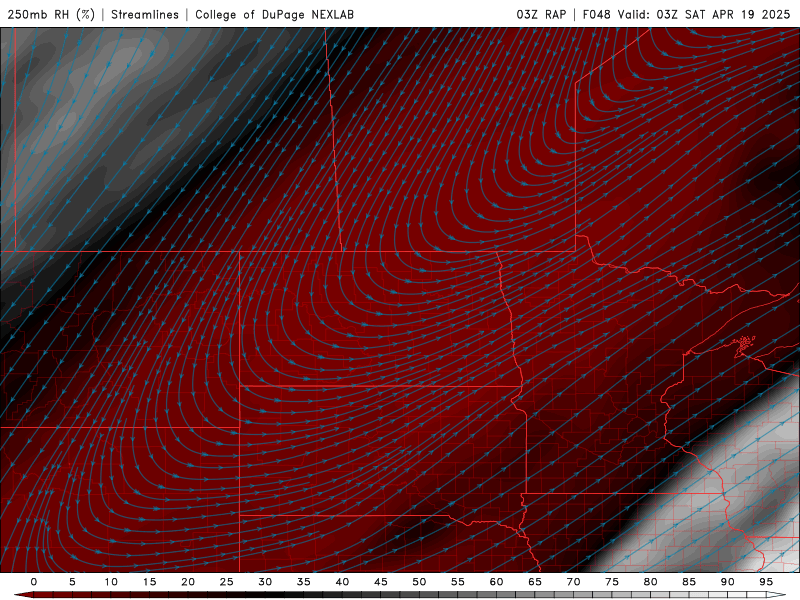
Task: Click the "30" colorbar scale label
Action: pos(265,582)
